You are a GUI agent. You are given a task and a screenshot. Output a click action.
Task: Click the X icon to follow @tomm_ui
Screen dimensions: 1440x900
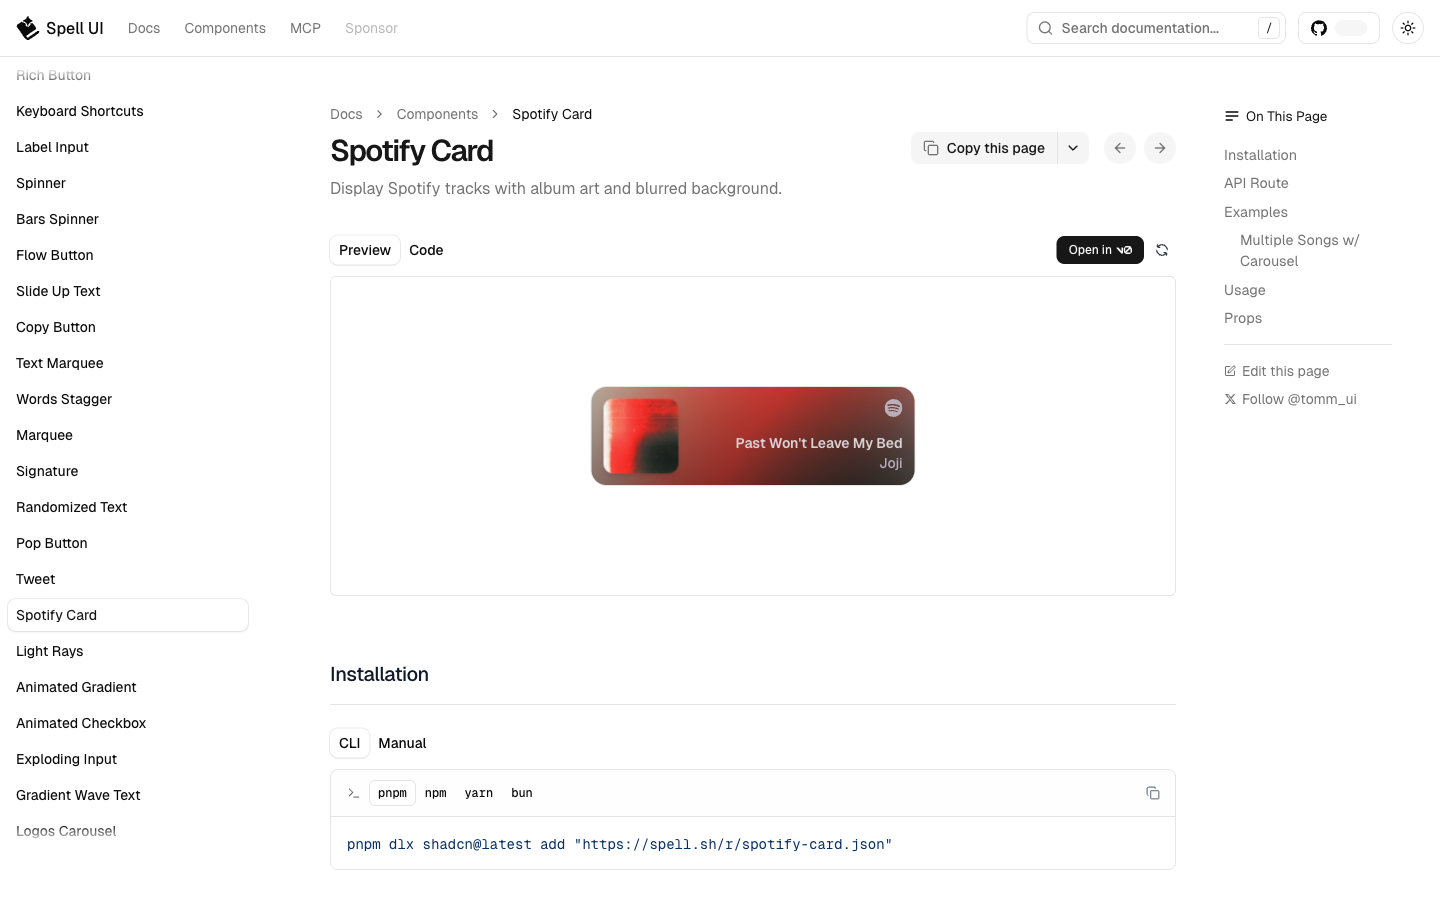1230,399
